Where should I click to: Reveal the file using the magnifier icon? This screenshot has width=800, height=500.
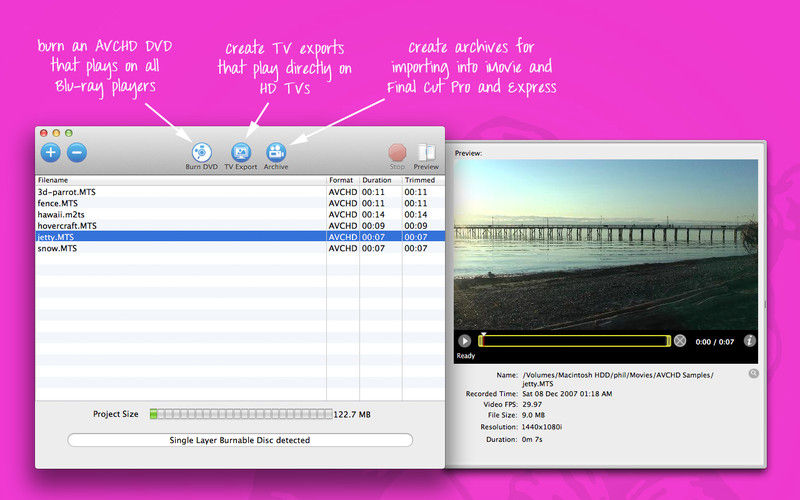point(753,373)
